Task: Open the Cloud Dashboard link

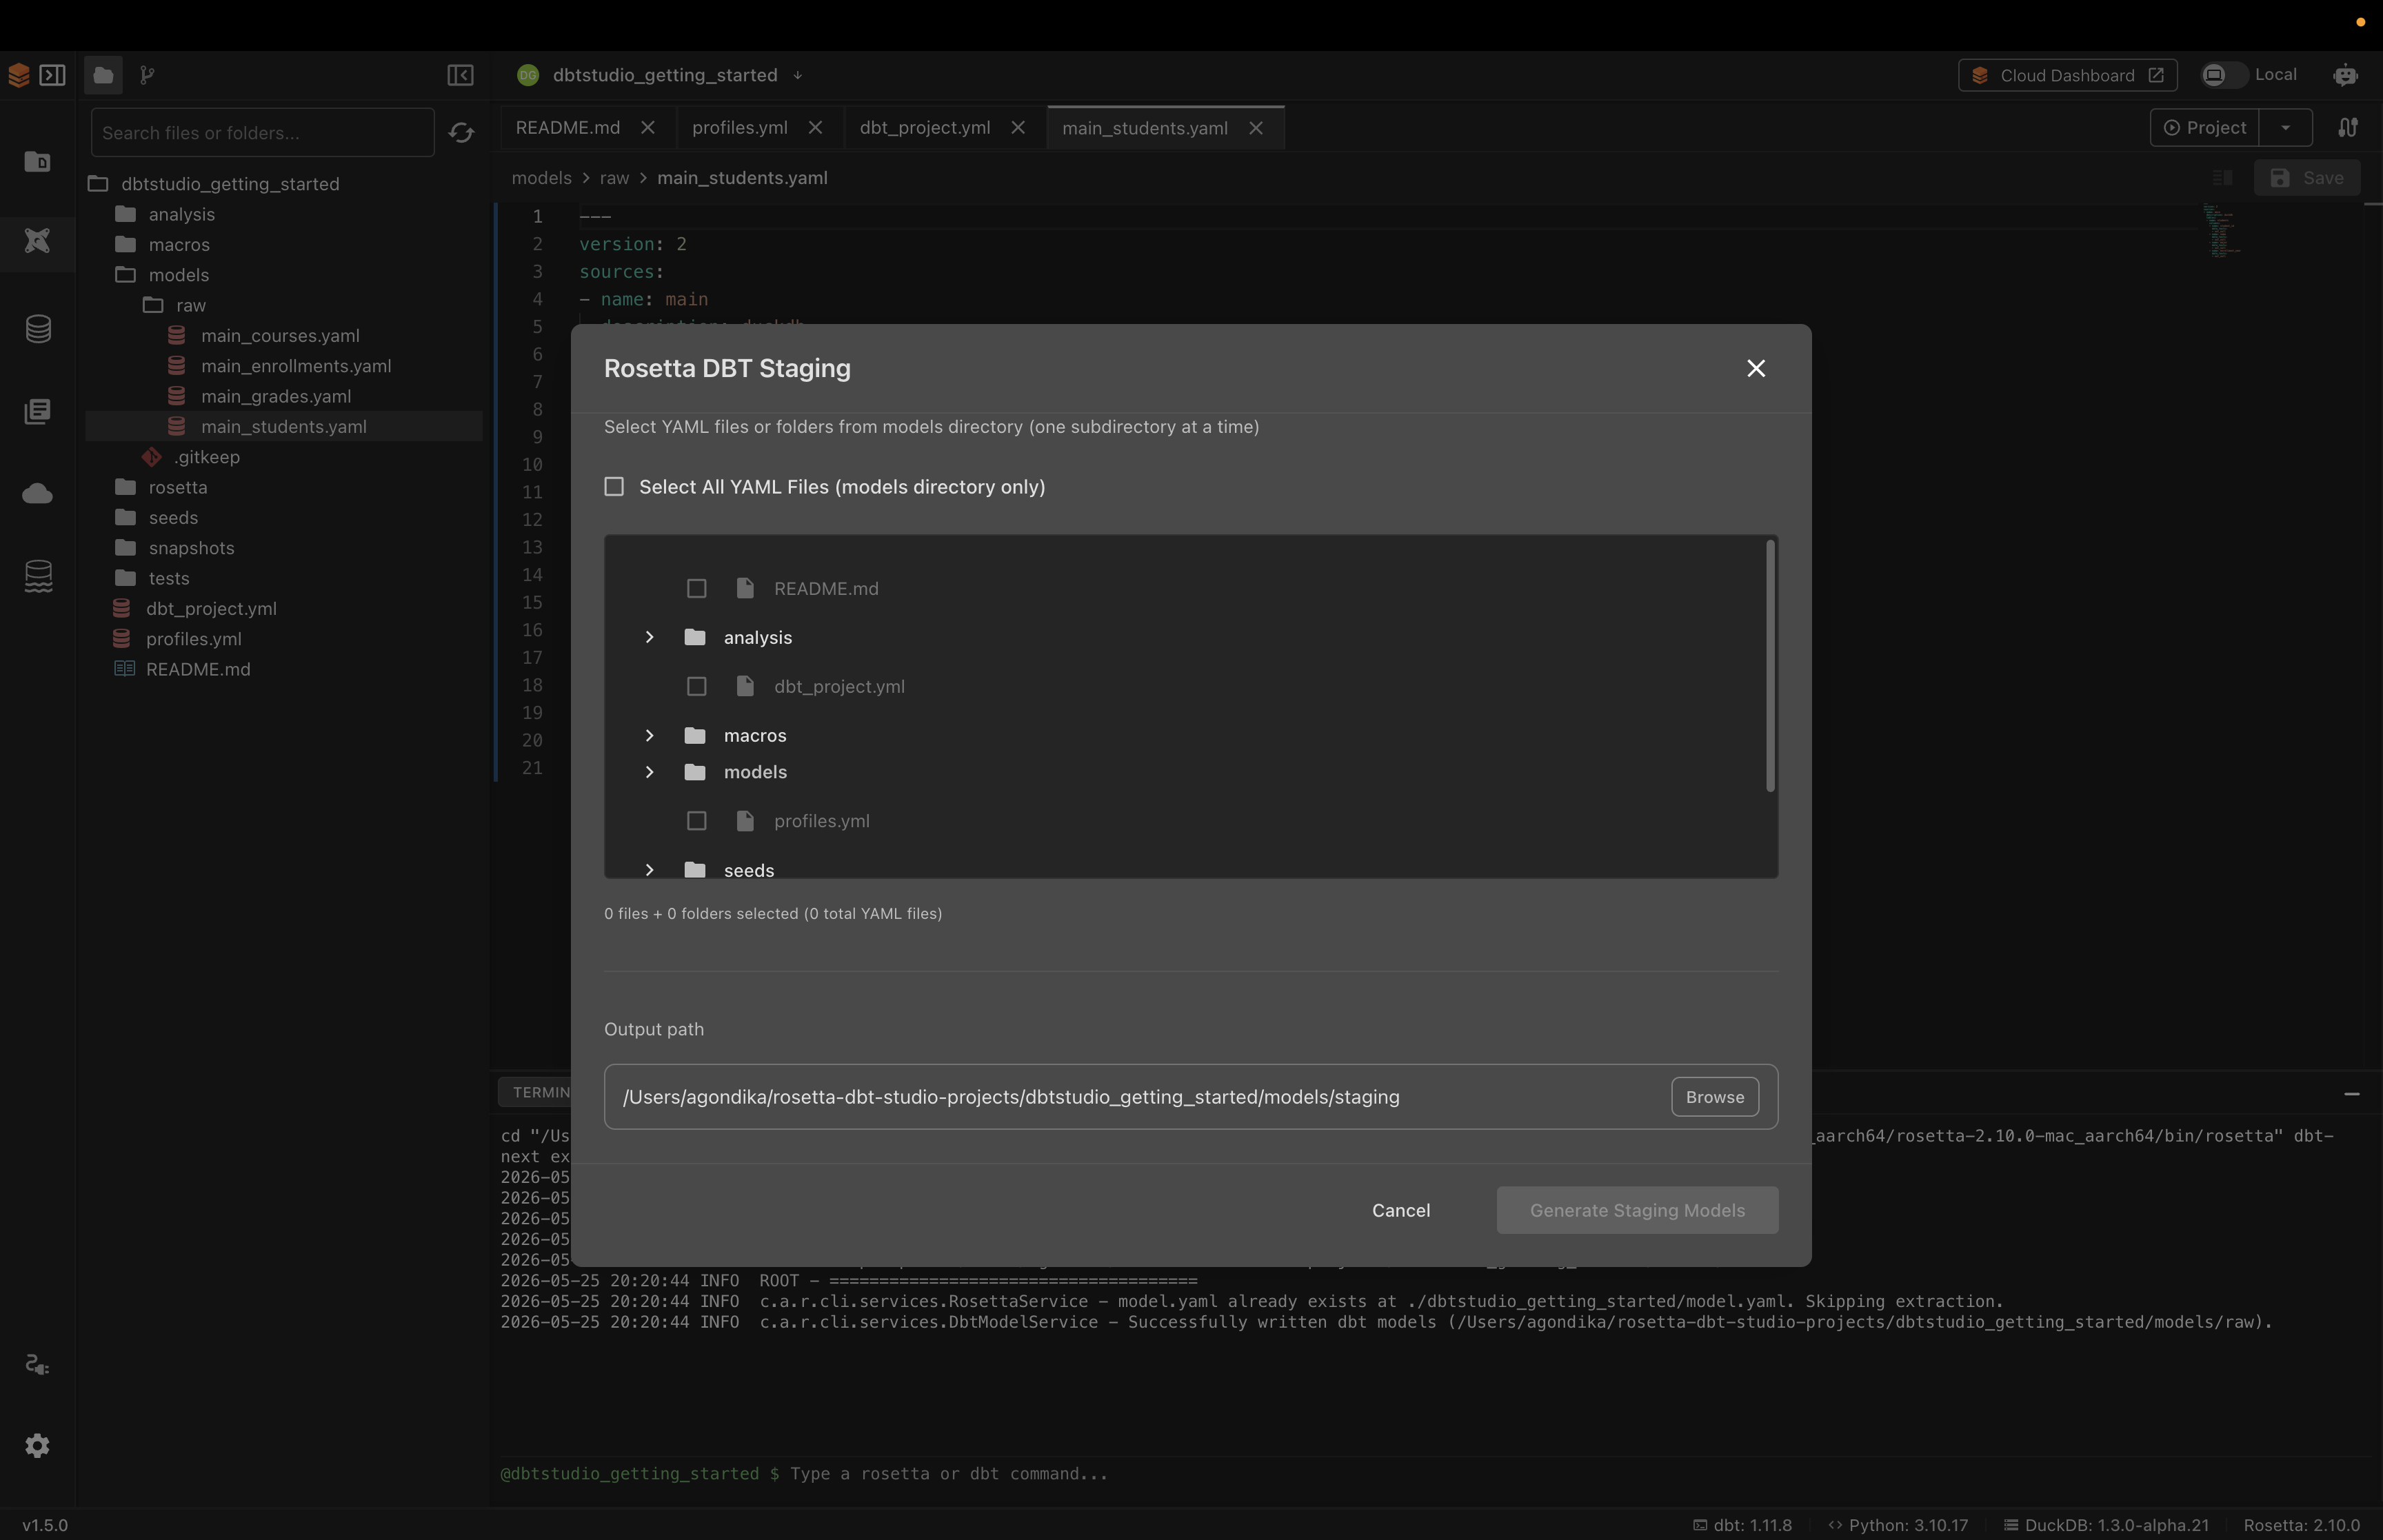Action: point(2067,75)
